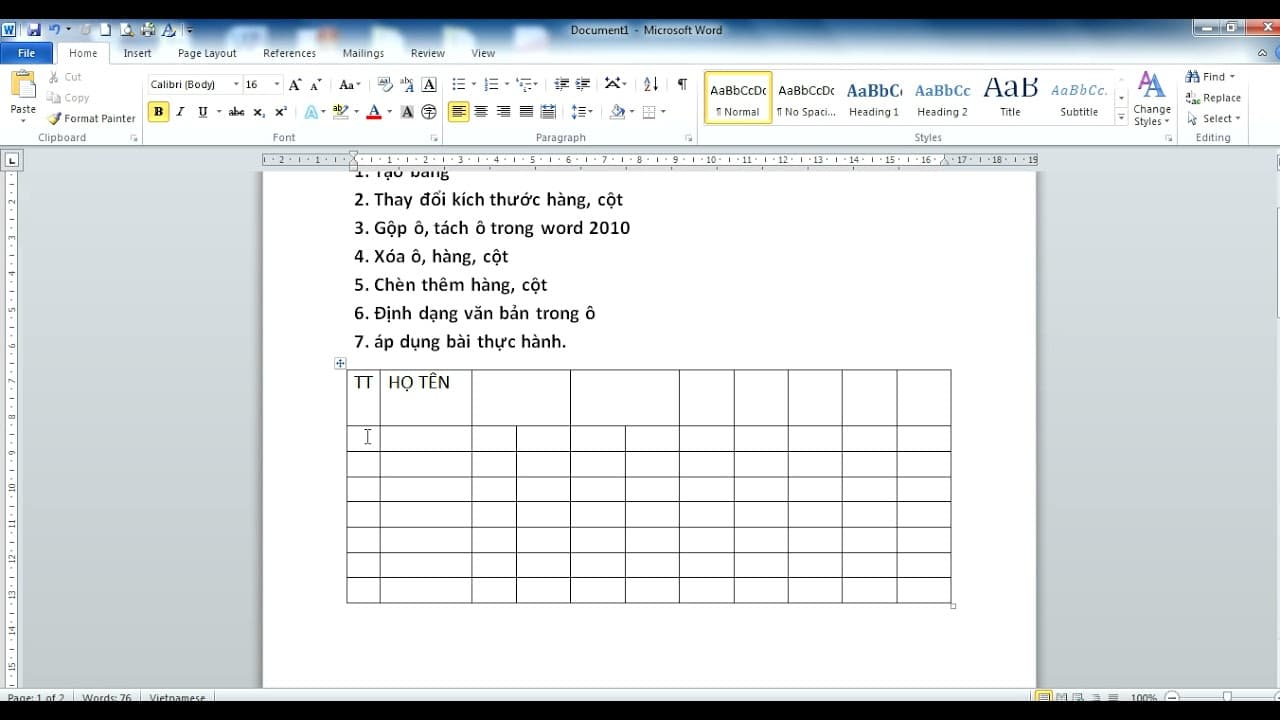Open the File tab
Image resolution: width=1280 pixels, height=720 pixels.
(x=27, y=53)
